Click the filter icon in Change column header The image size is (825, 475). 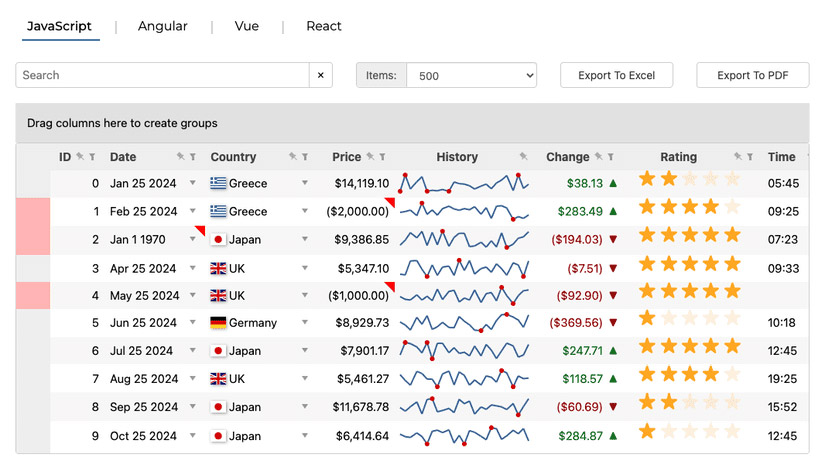610,157
